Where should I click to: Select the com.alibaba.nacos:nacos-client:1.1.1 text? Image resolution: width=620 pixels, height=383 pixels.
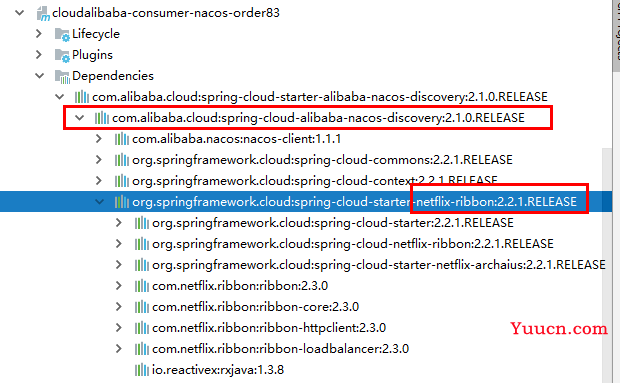click(x=236, y=139)
